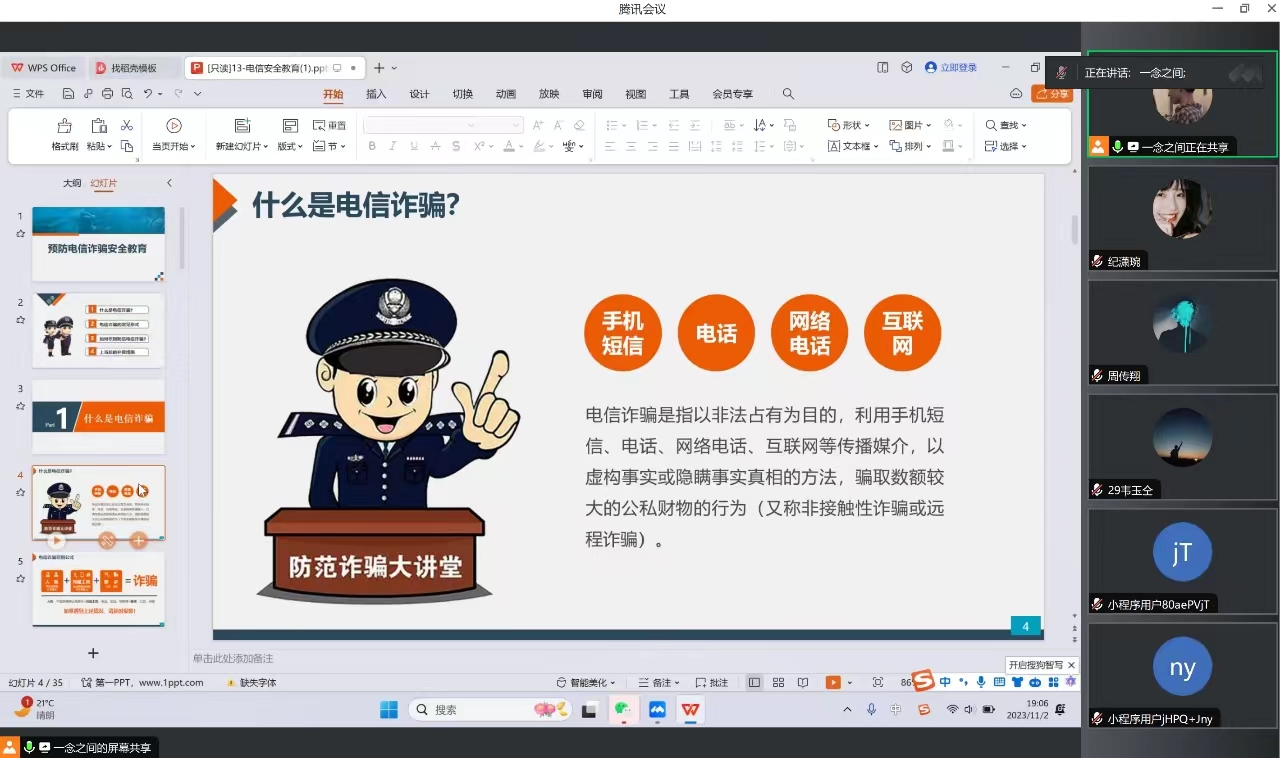This screenshot has height=758, width=1280.
Task: Open WeChat from the taskbar
Action: coord(622,709)
